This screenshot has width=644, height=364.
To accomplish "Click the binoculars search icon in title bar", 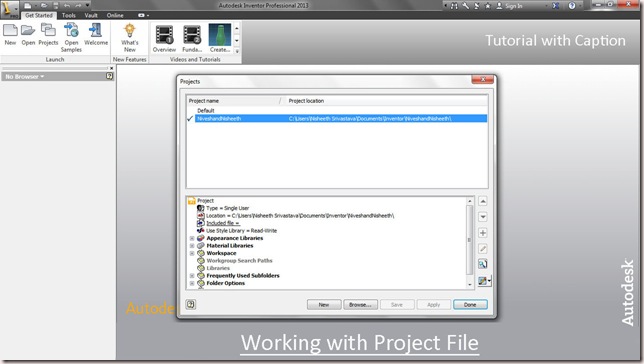I will (454, 6).
